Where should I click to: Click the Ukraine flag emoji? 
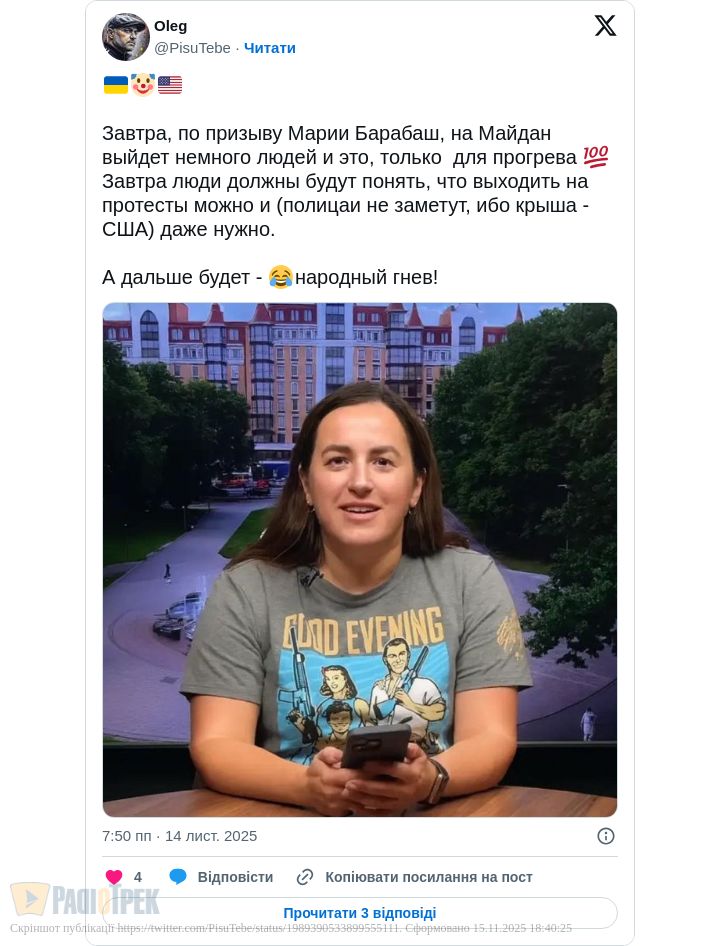(116, 85)
